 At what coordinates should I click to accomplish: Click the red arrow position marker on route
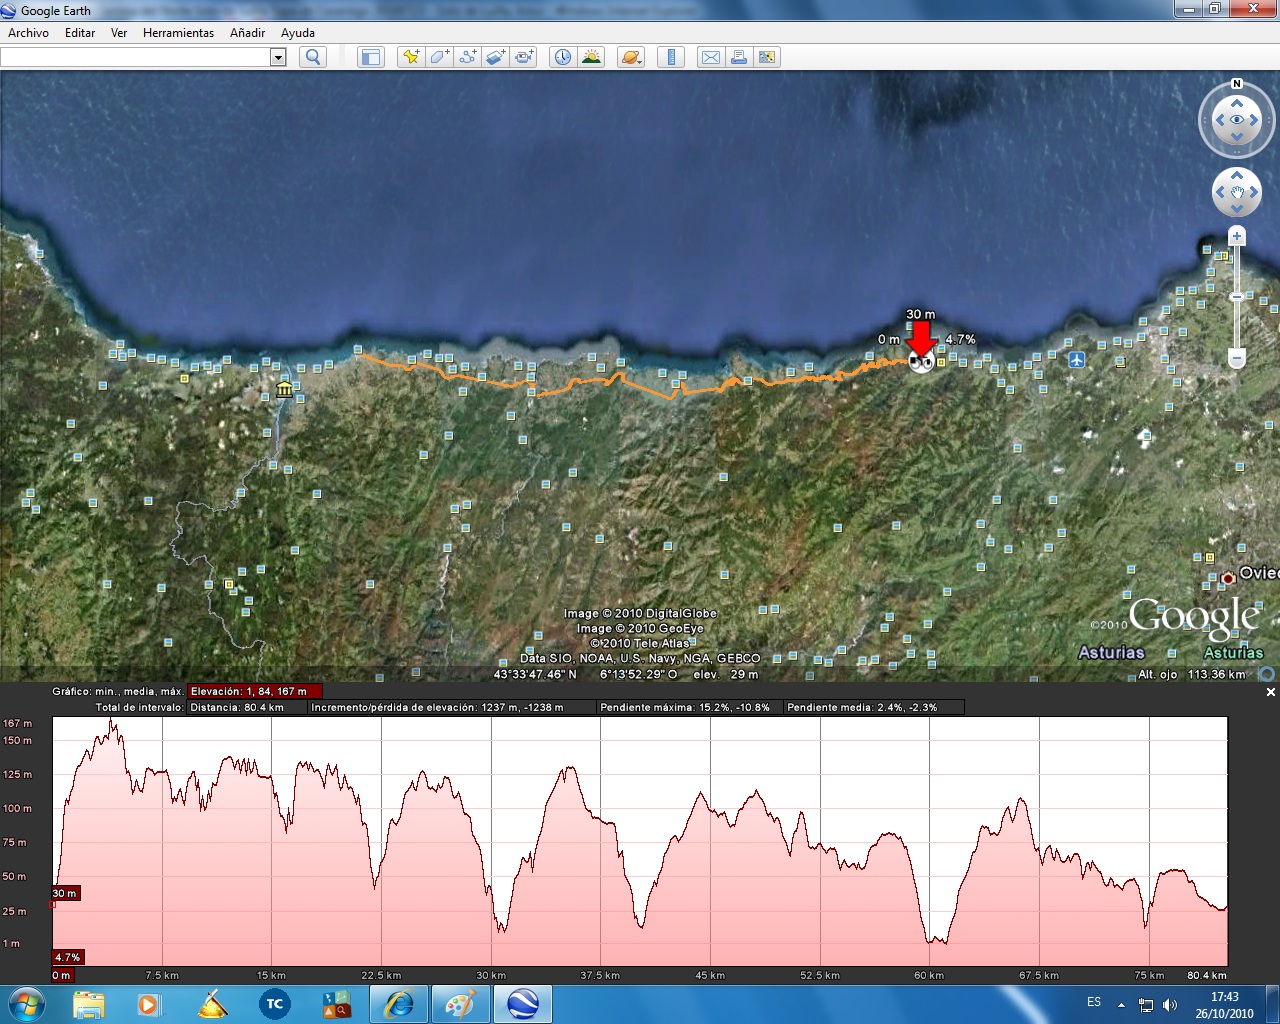(921, 338)
